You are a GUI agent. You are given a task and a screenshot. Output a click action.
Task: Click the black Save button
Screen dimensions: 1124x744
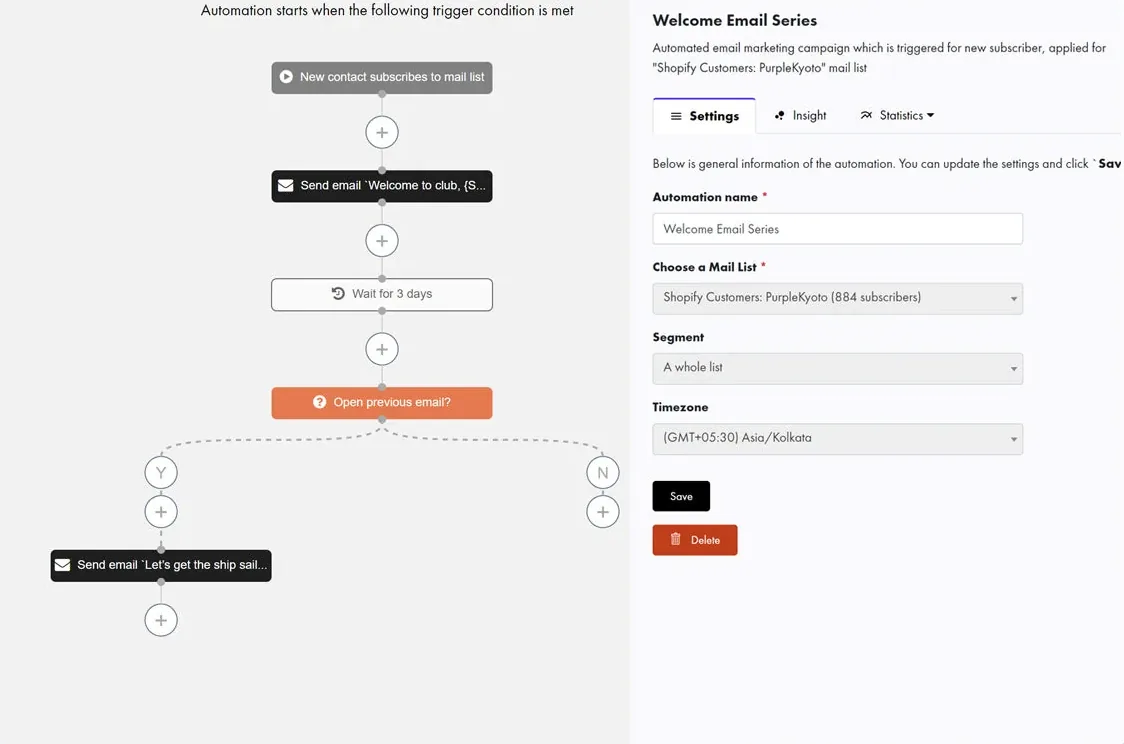pyautogui.click(x=681, y=496)
